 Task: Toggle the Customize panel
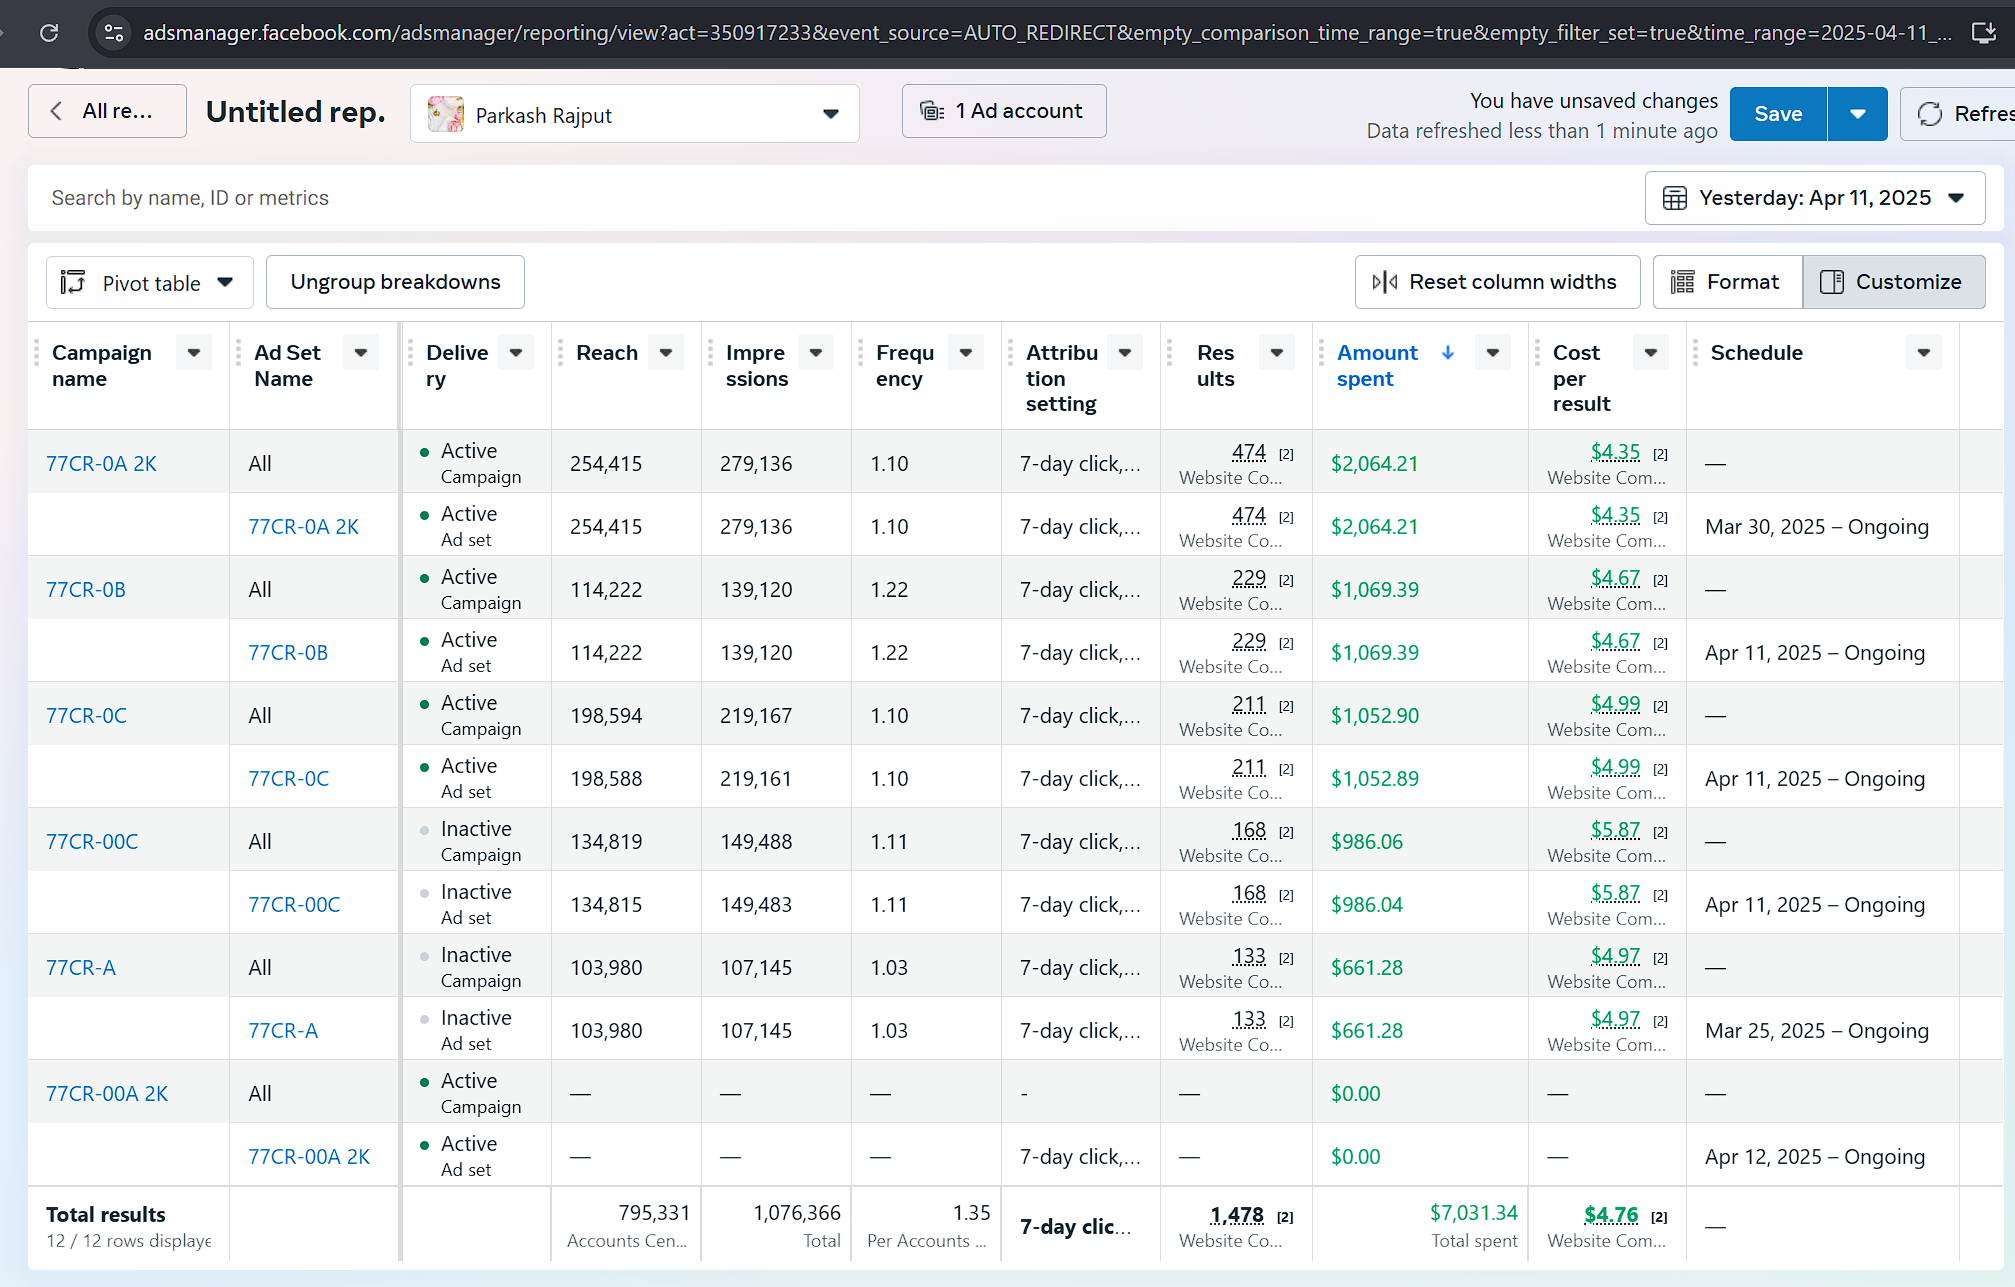[1893, 282]
